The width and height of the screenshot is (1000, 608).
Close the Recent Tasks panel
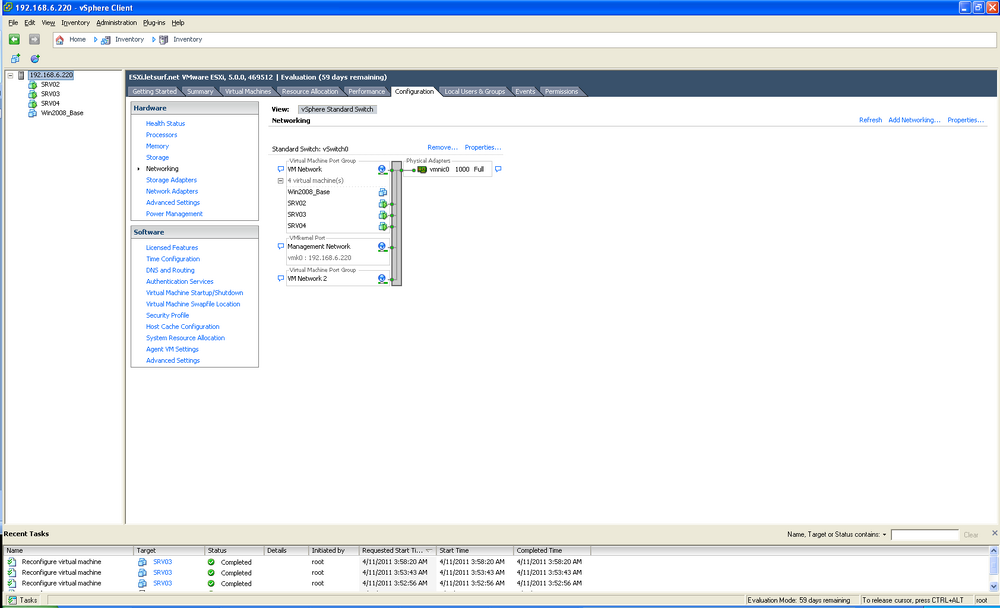tap(994, 533)
